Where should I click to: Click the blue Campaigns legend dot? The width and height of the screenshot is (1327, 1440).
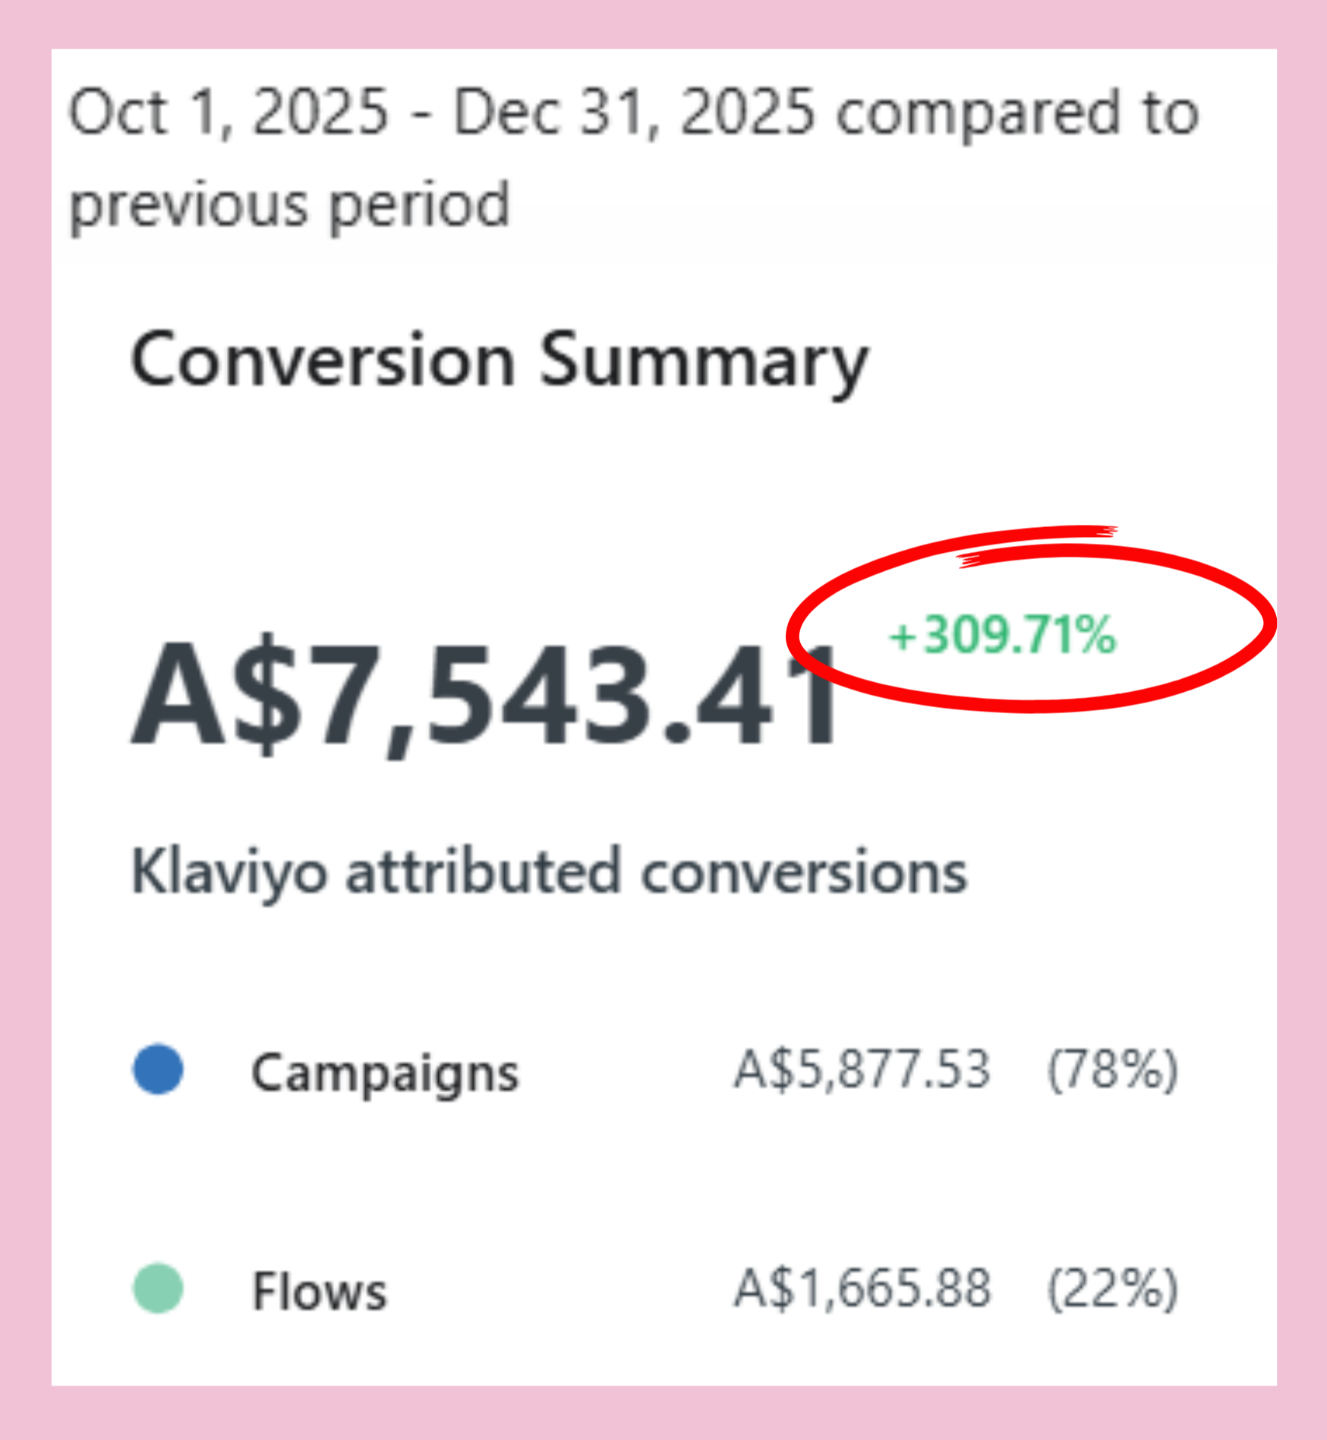coord(158,1069)
